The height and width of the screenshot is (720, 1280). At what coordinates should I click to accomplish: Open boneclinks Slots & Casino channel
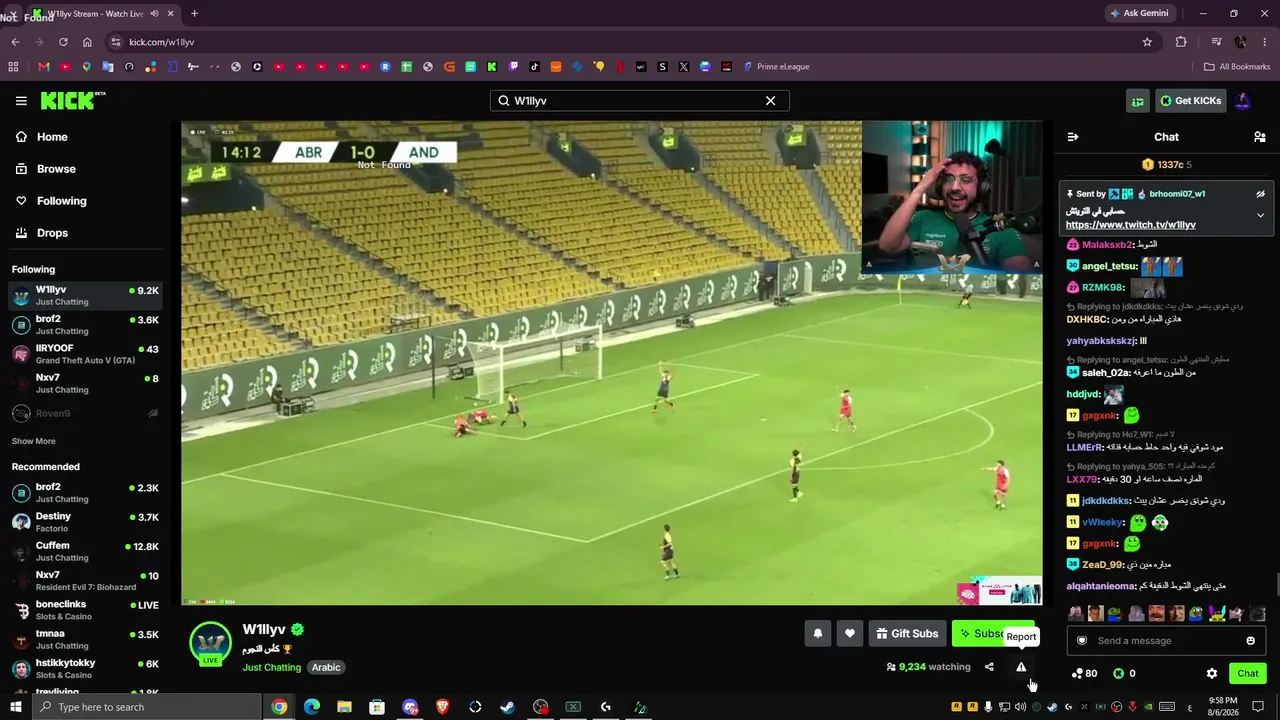85,610
